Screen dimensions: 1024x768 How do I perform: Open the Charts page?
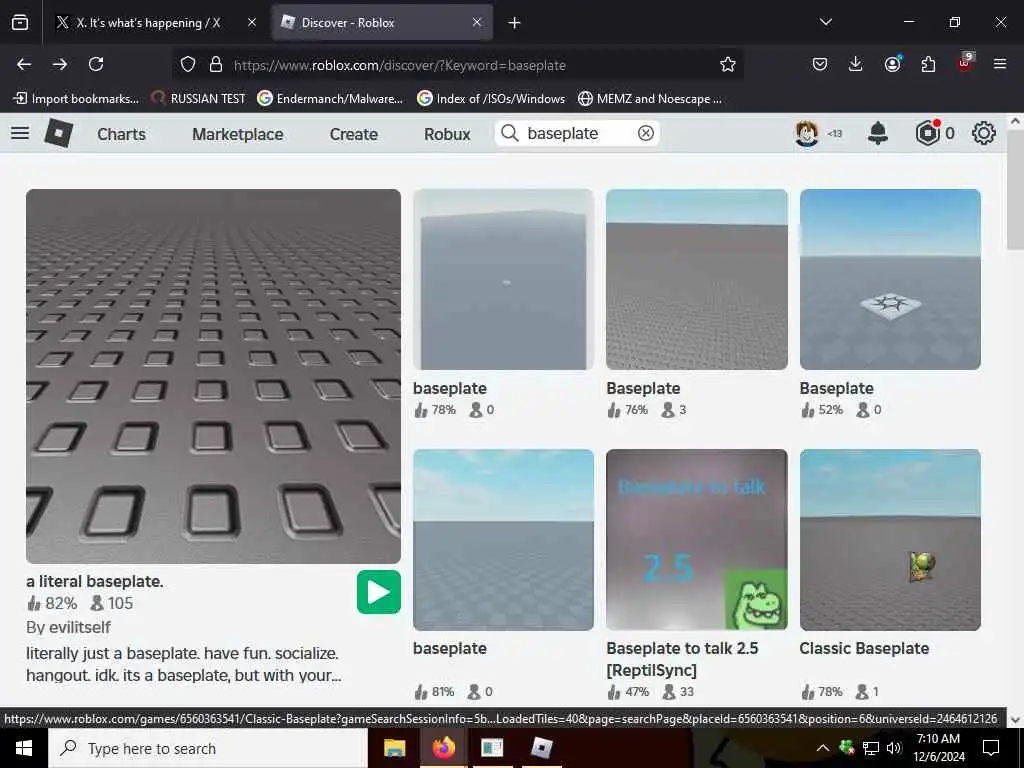click(x=121, y=134)
